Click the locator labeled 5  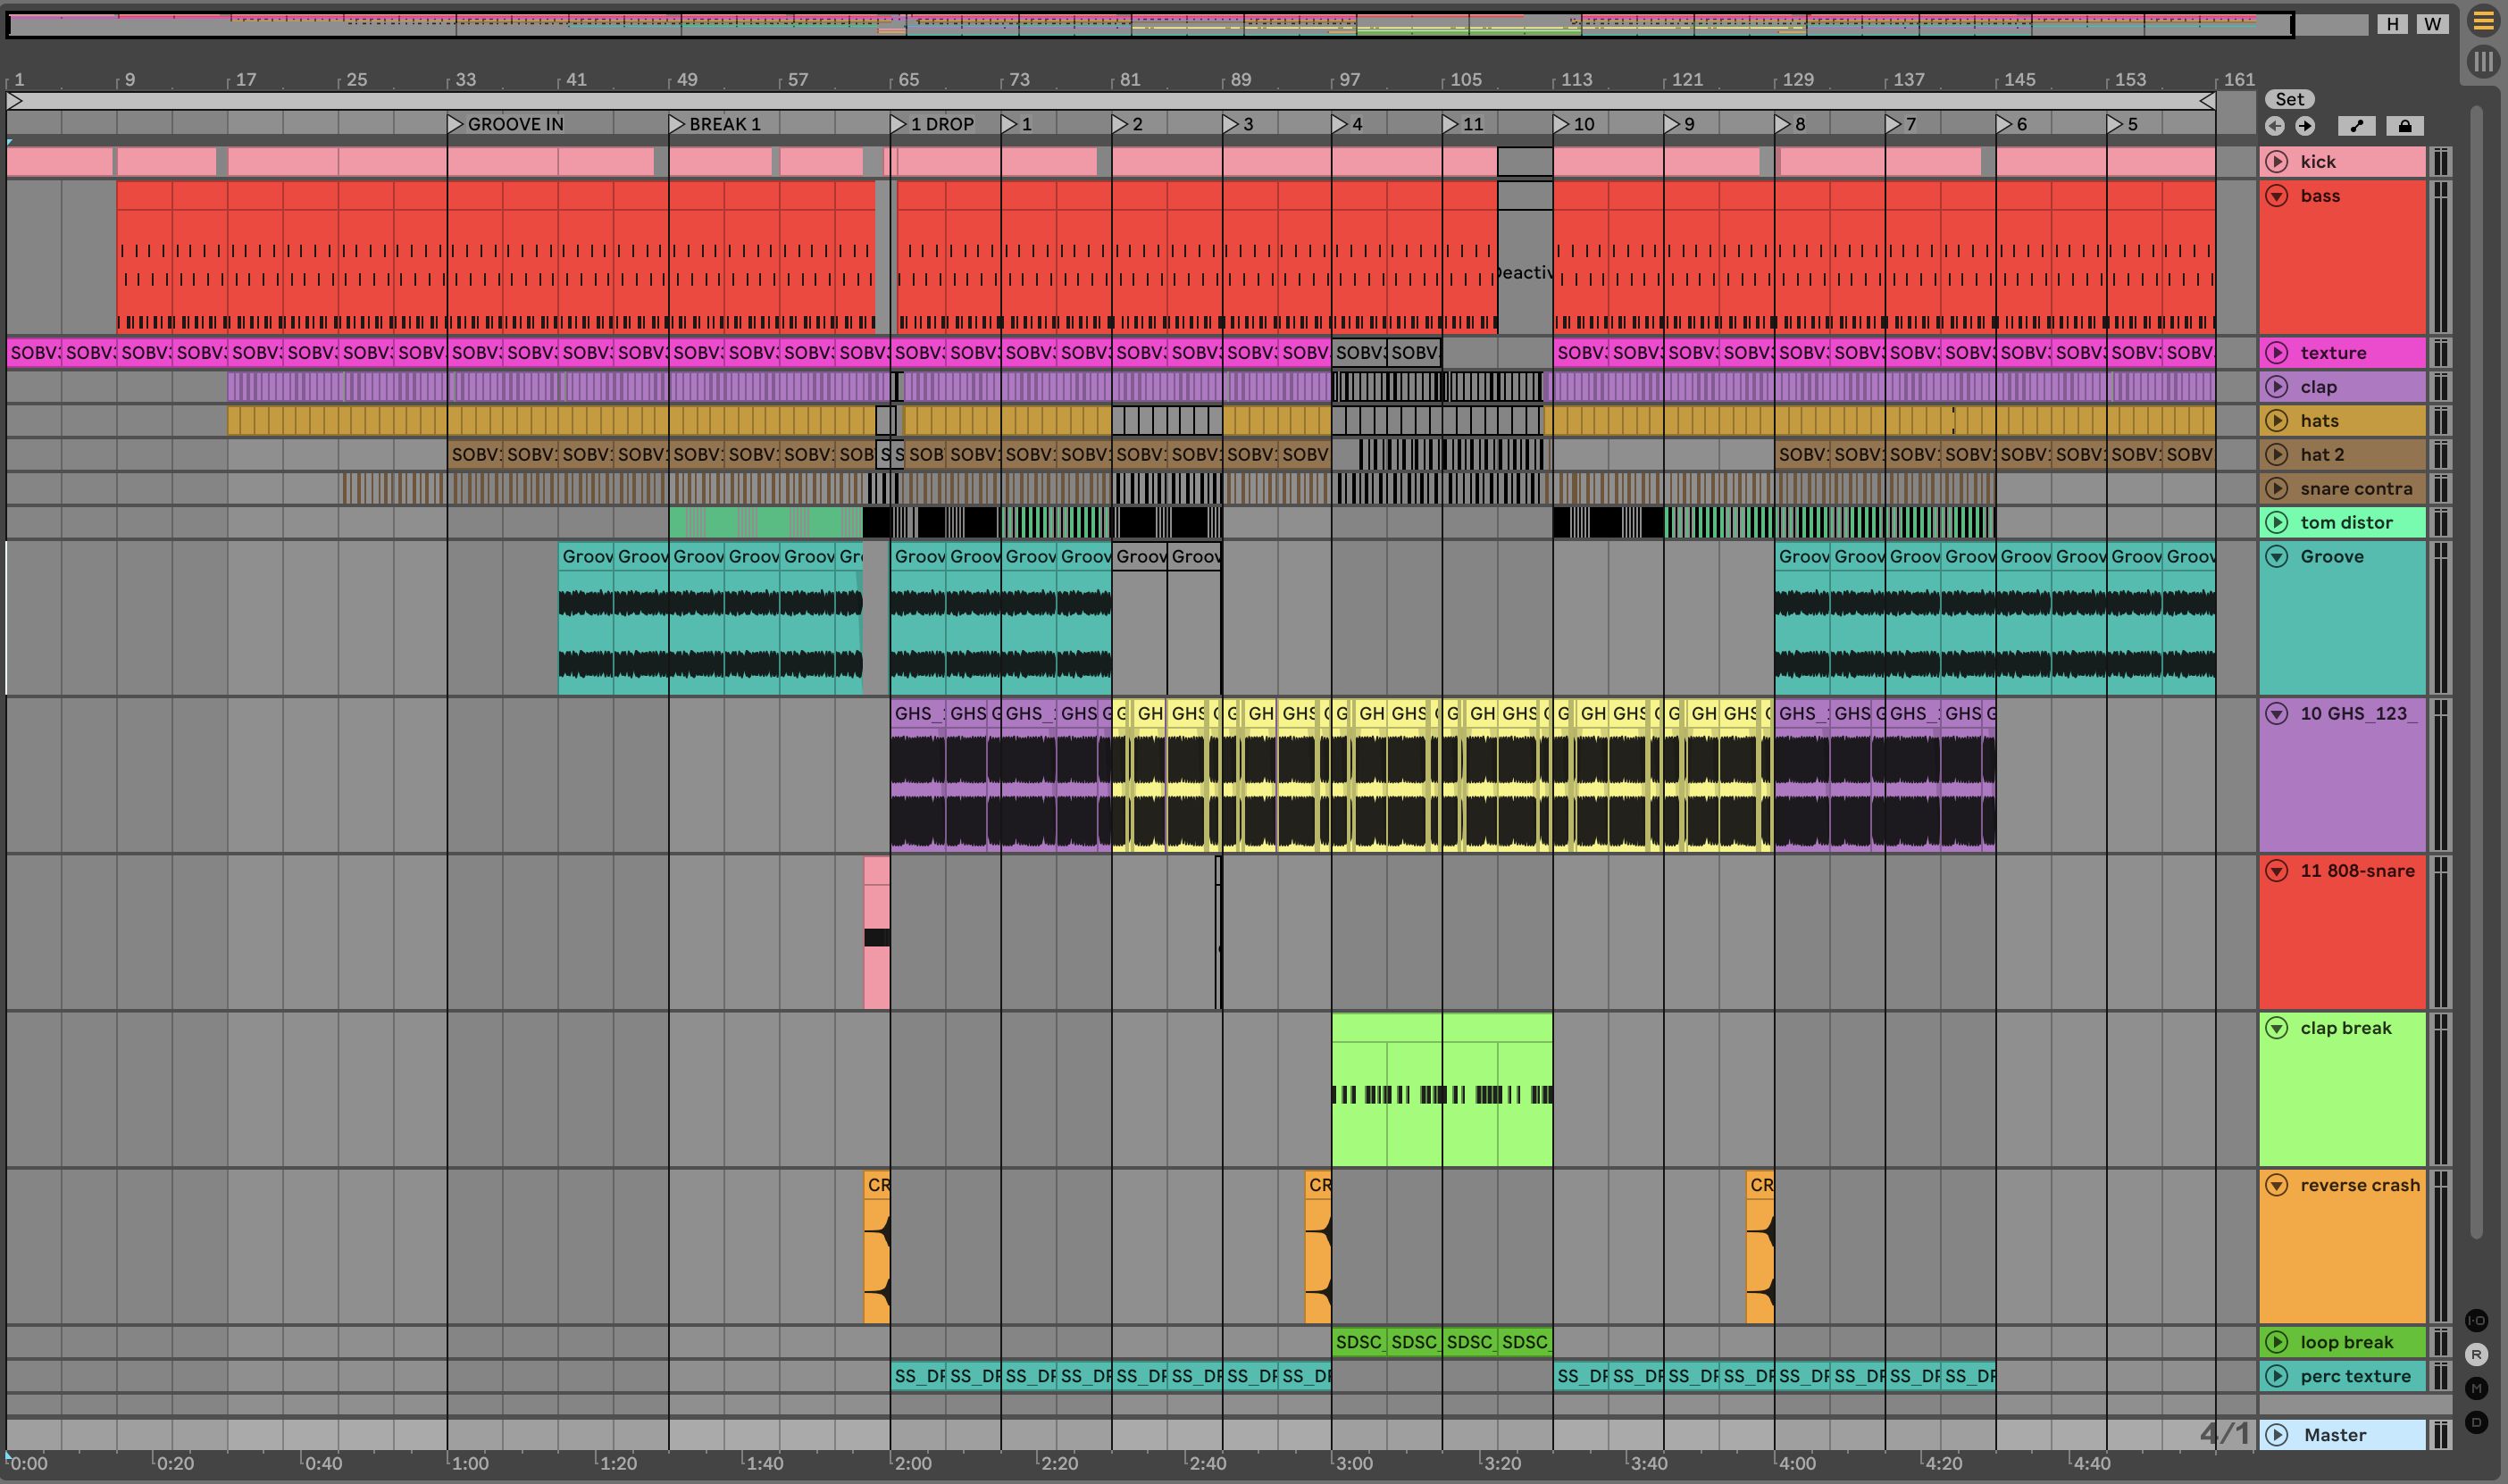click(x=2123, y=124)
